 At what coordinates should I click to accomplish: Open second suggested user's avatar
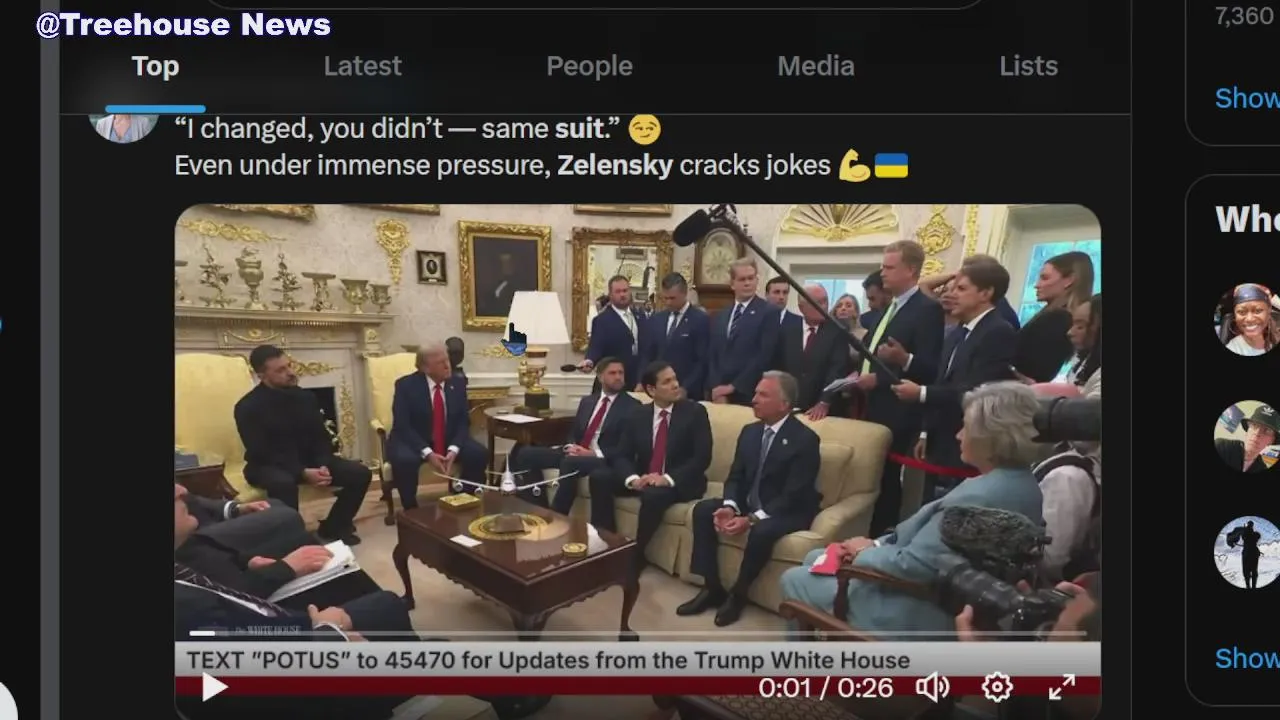(1247, 436)
